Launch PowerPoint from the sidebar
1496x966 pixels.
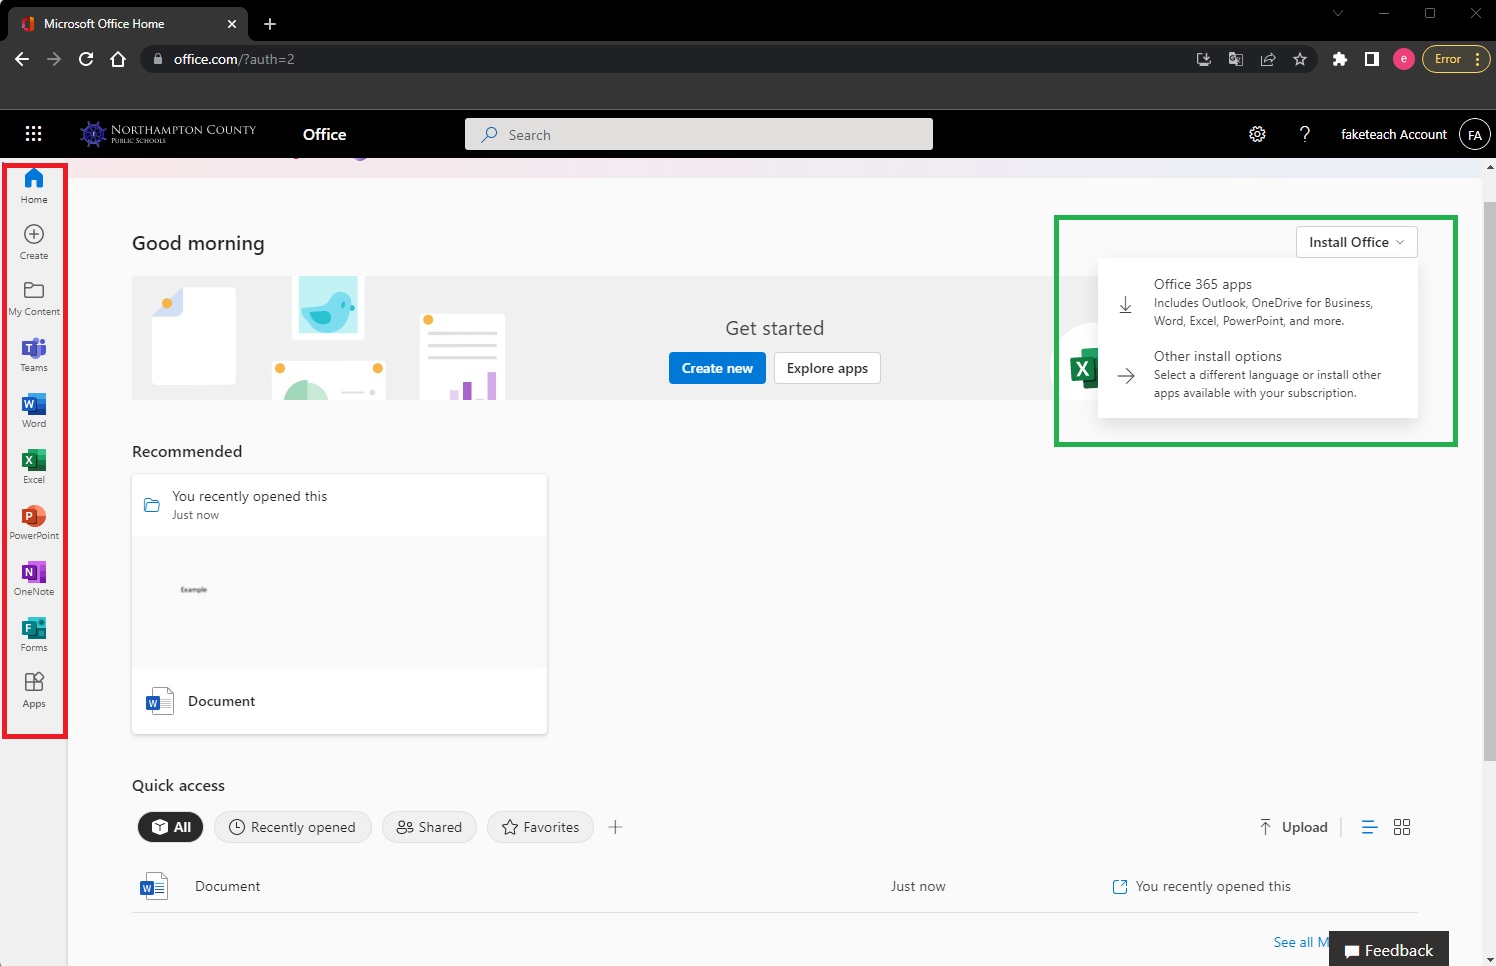pos(34,522)
